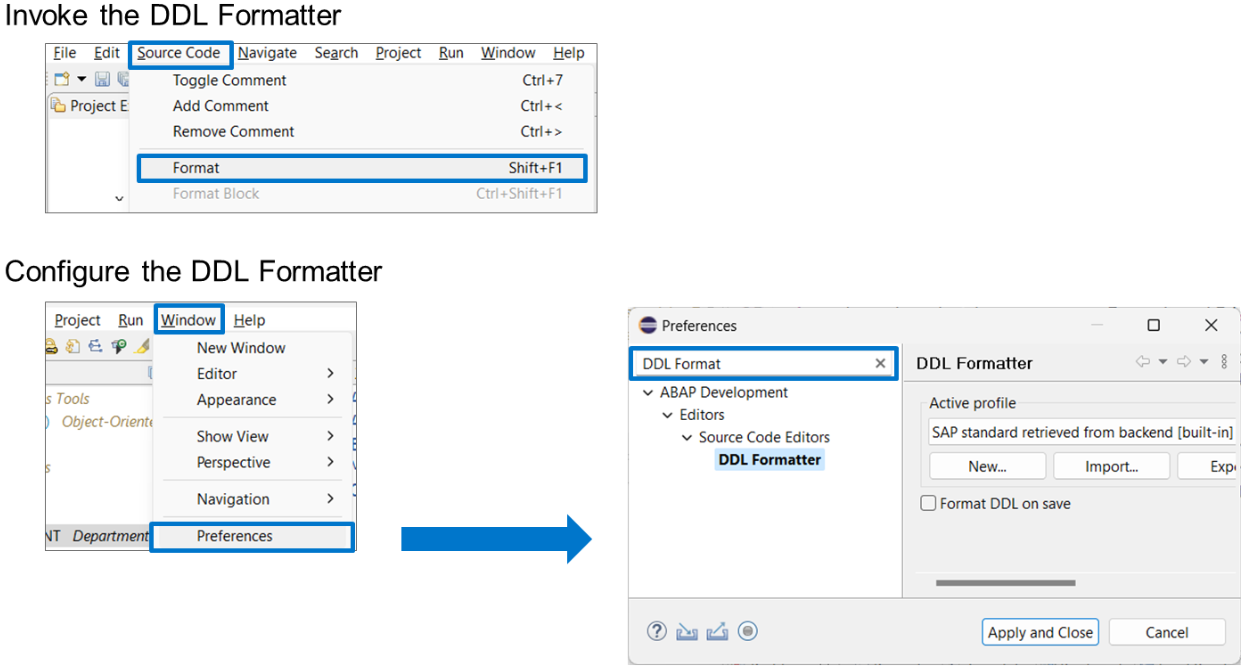1245x668 pixels.
Task: Click the New wizard toolbar icon
Action: pos(62,79)
